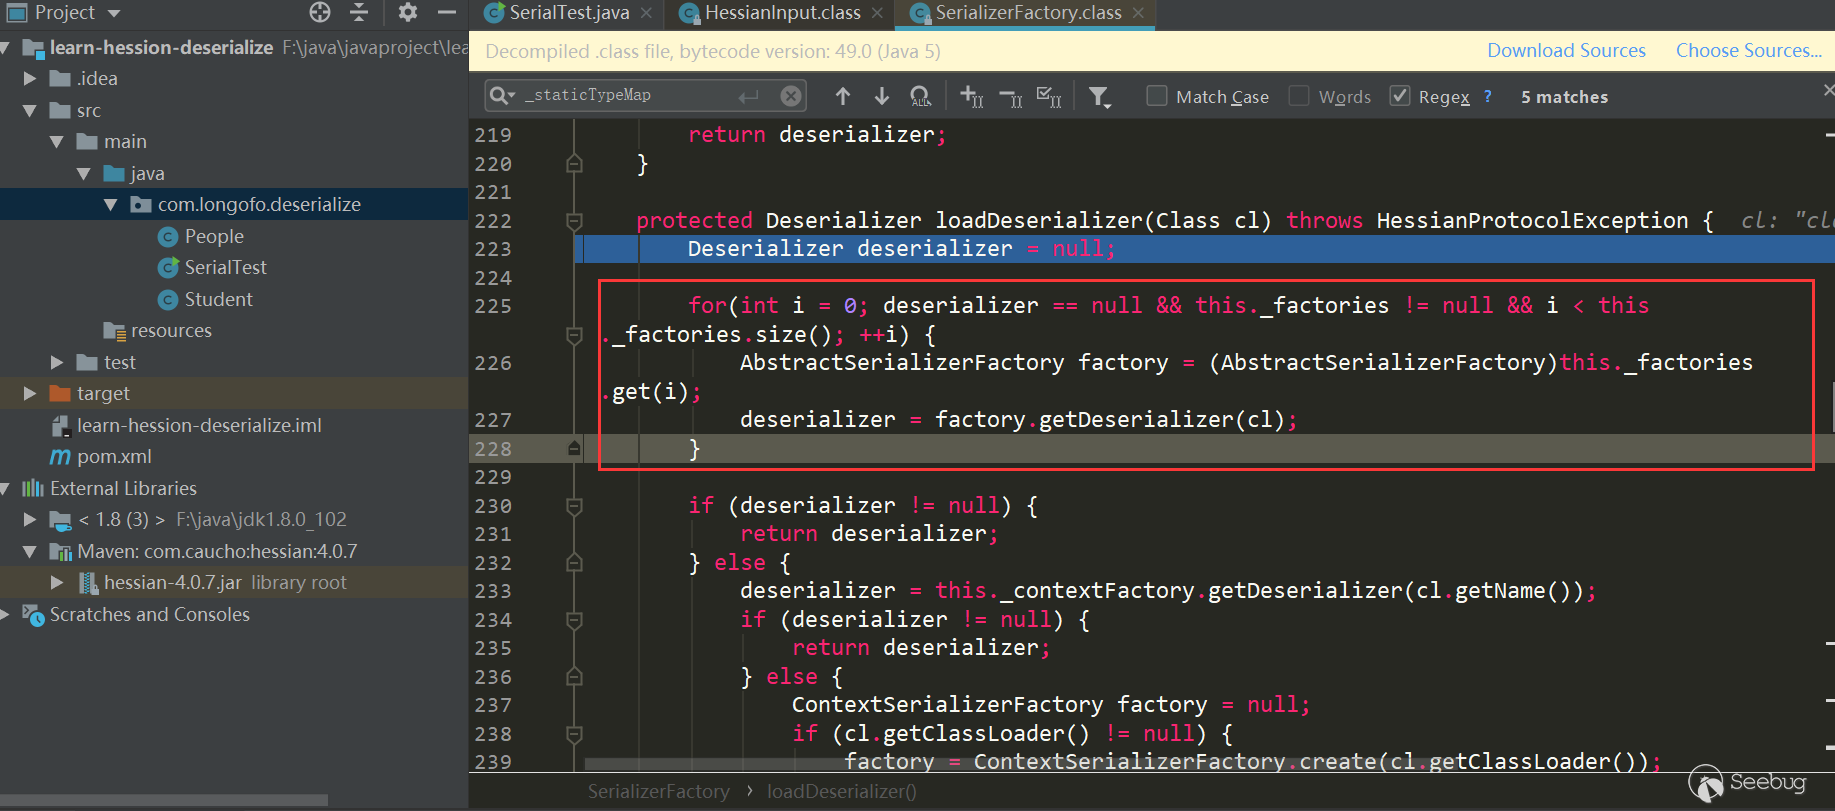Switch to SerialTest.java tab
1835x811 pixels.
[568, 13]
